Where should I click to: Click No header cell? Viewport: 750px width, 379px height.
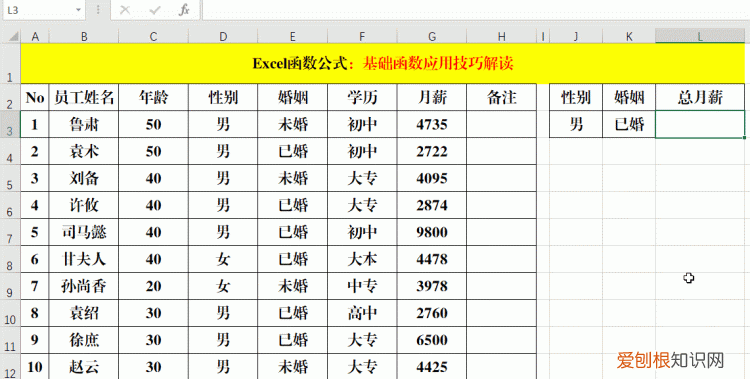[x=35, y=98]
